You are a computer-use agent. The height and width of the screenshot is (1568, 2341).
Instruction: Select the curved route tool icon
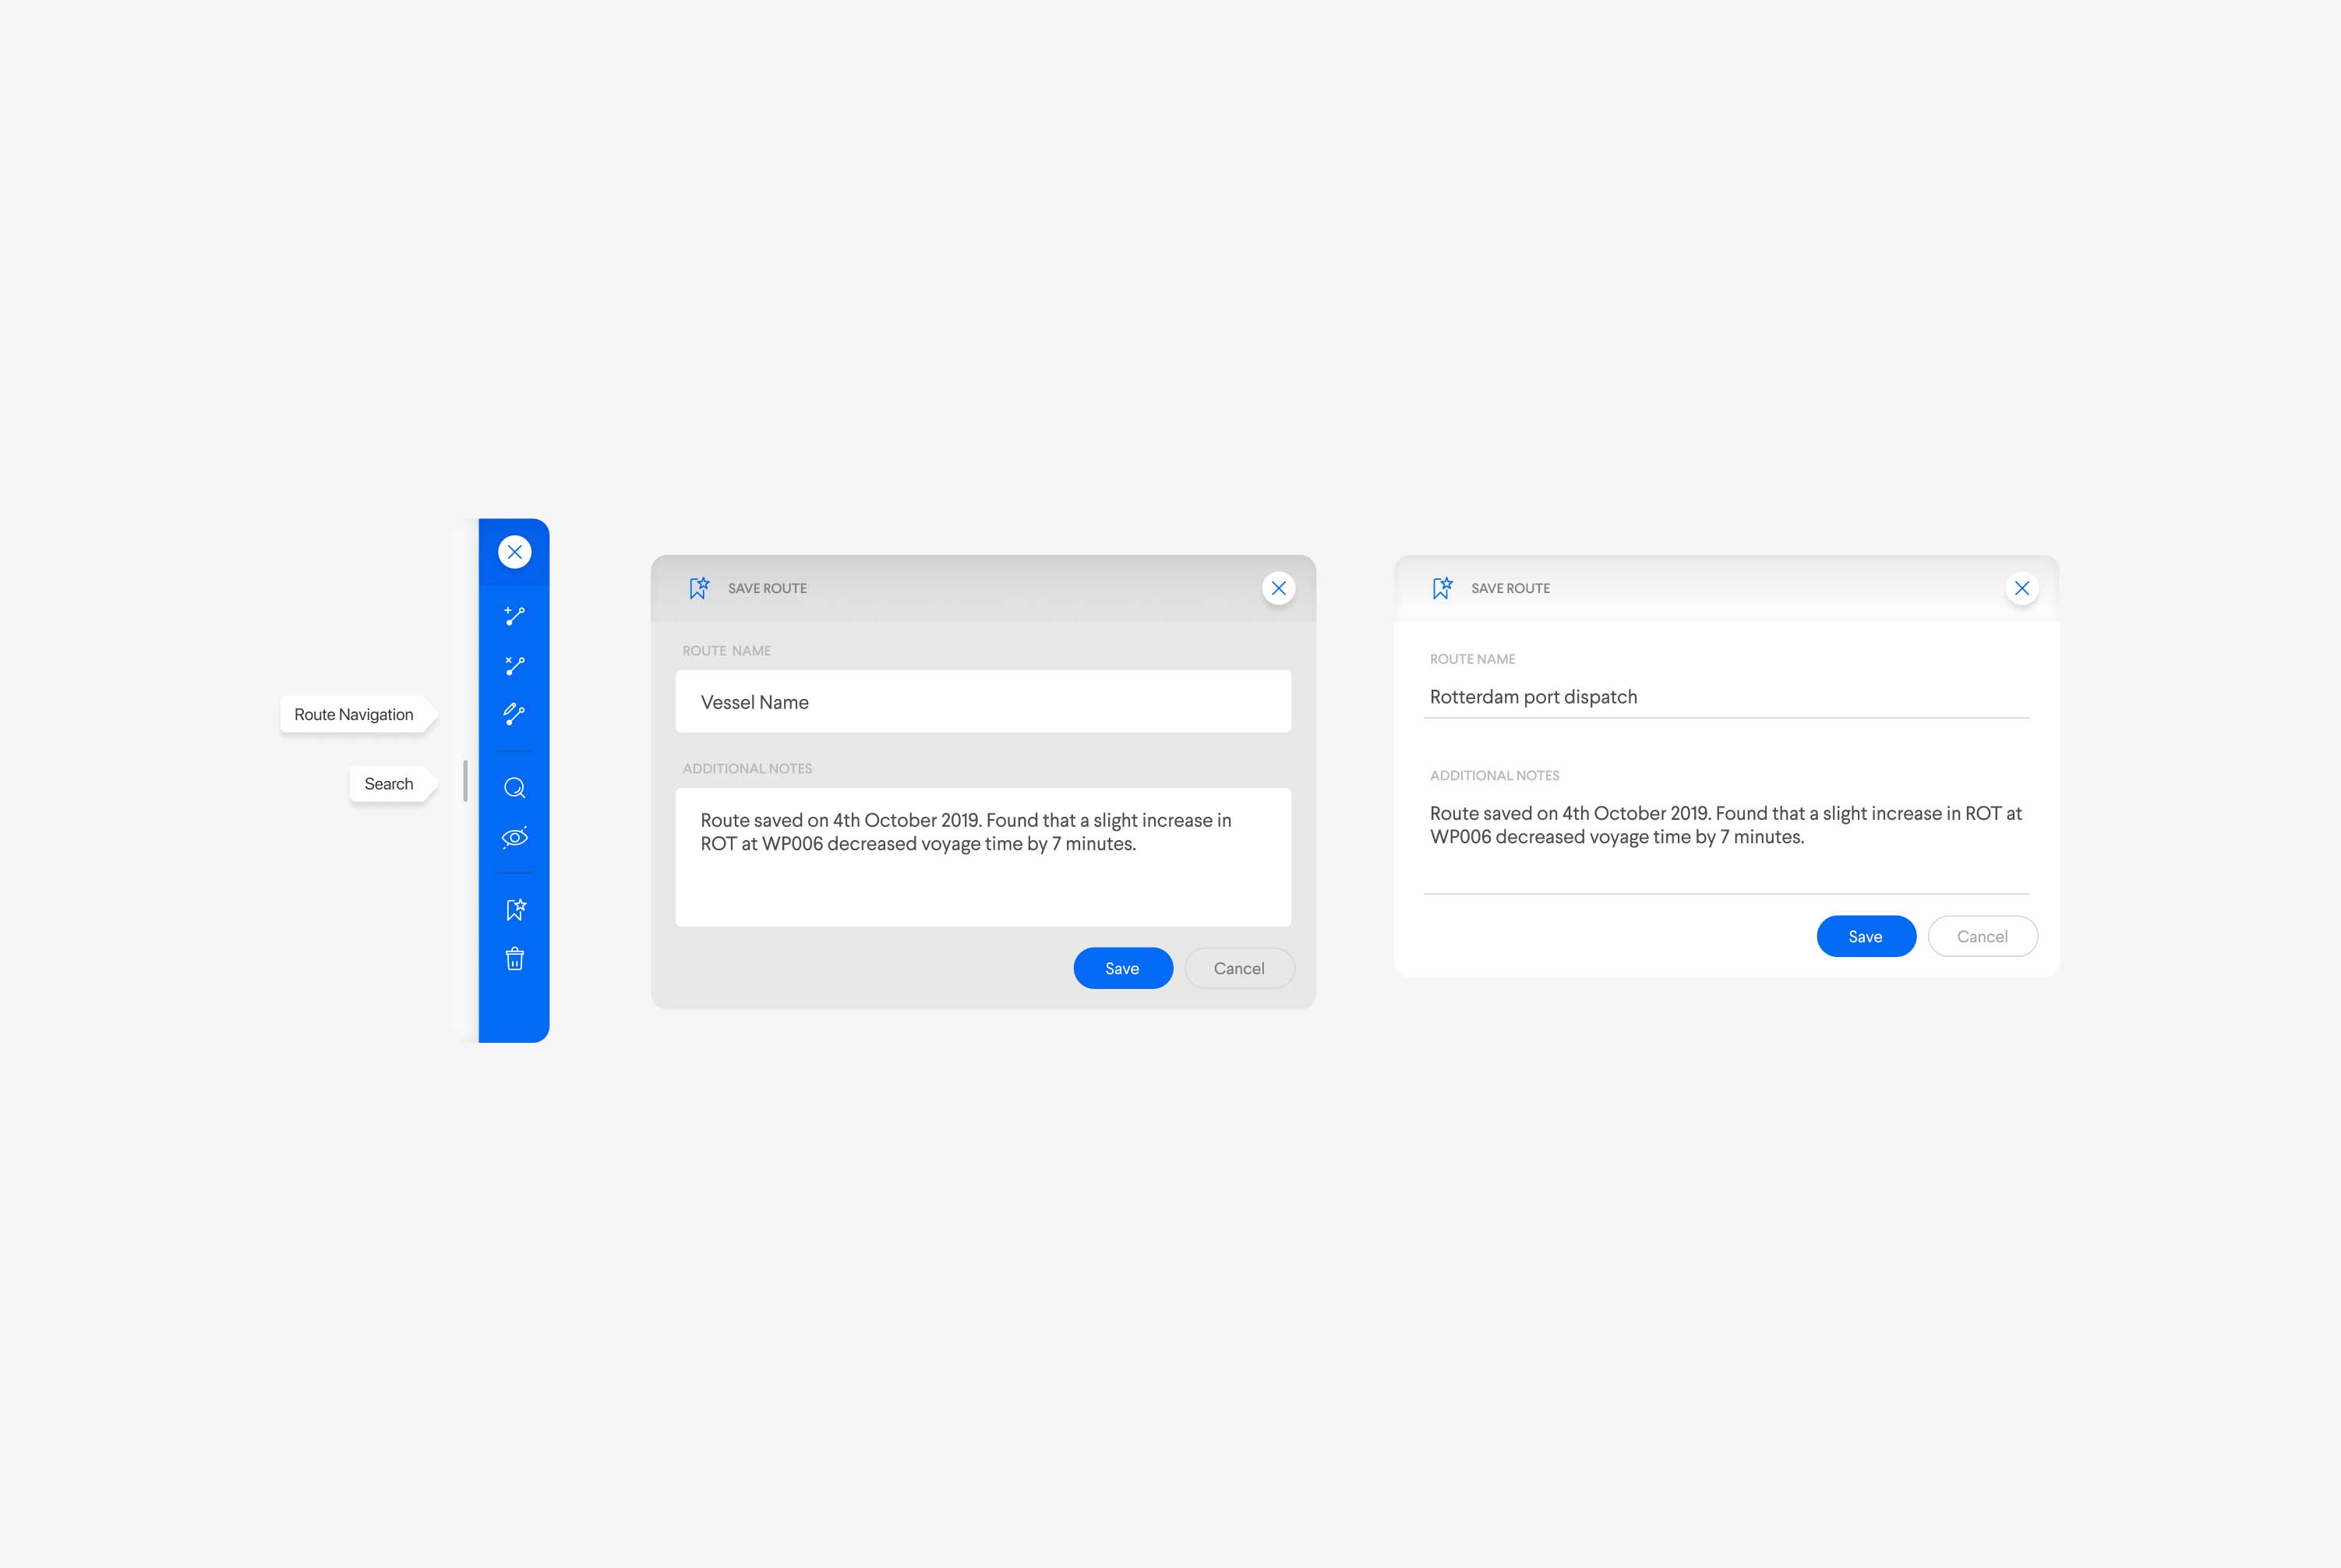click(514, 714)
